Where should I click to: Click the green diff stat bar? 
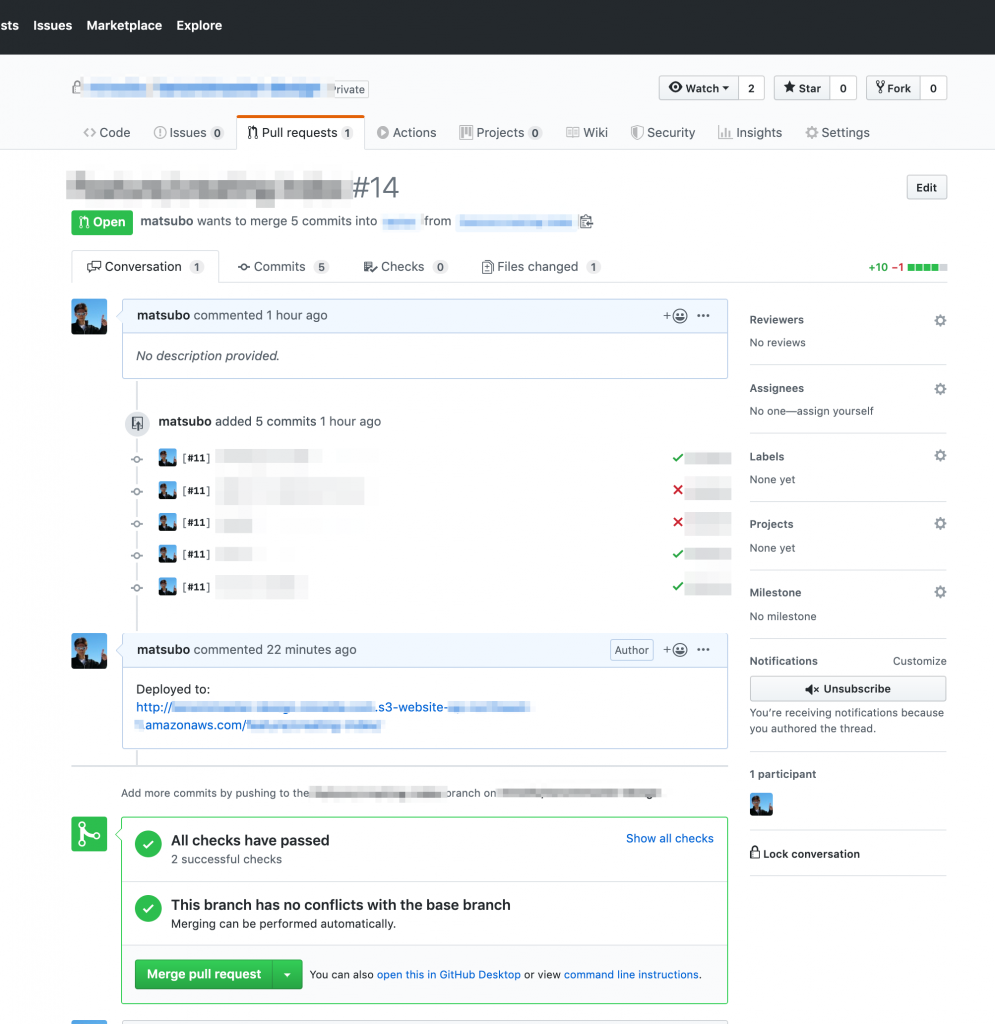tap(925, 267)
